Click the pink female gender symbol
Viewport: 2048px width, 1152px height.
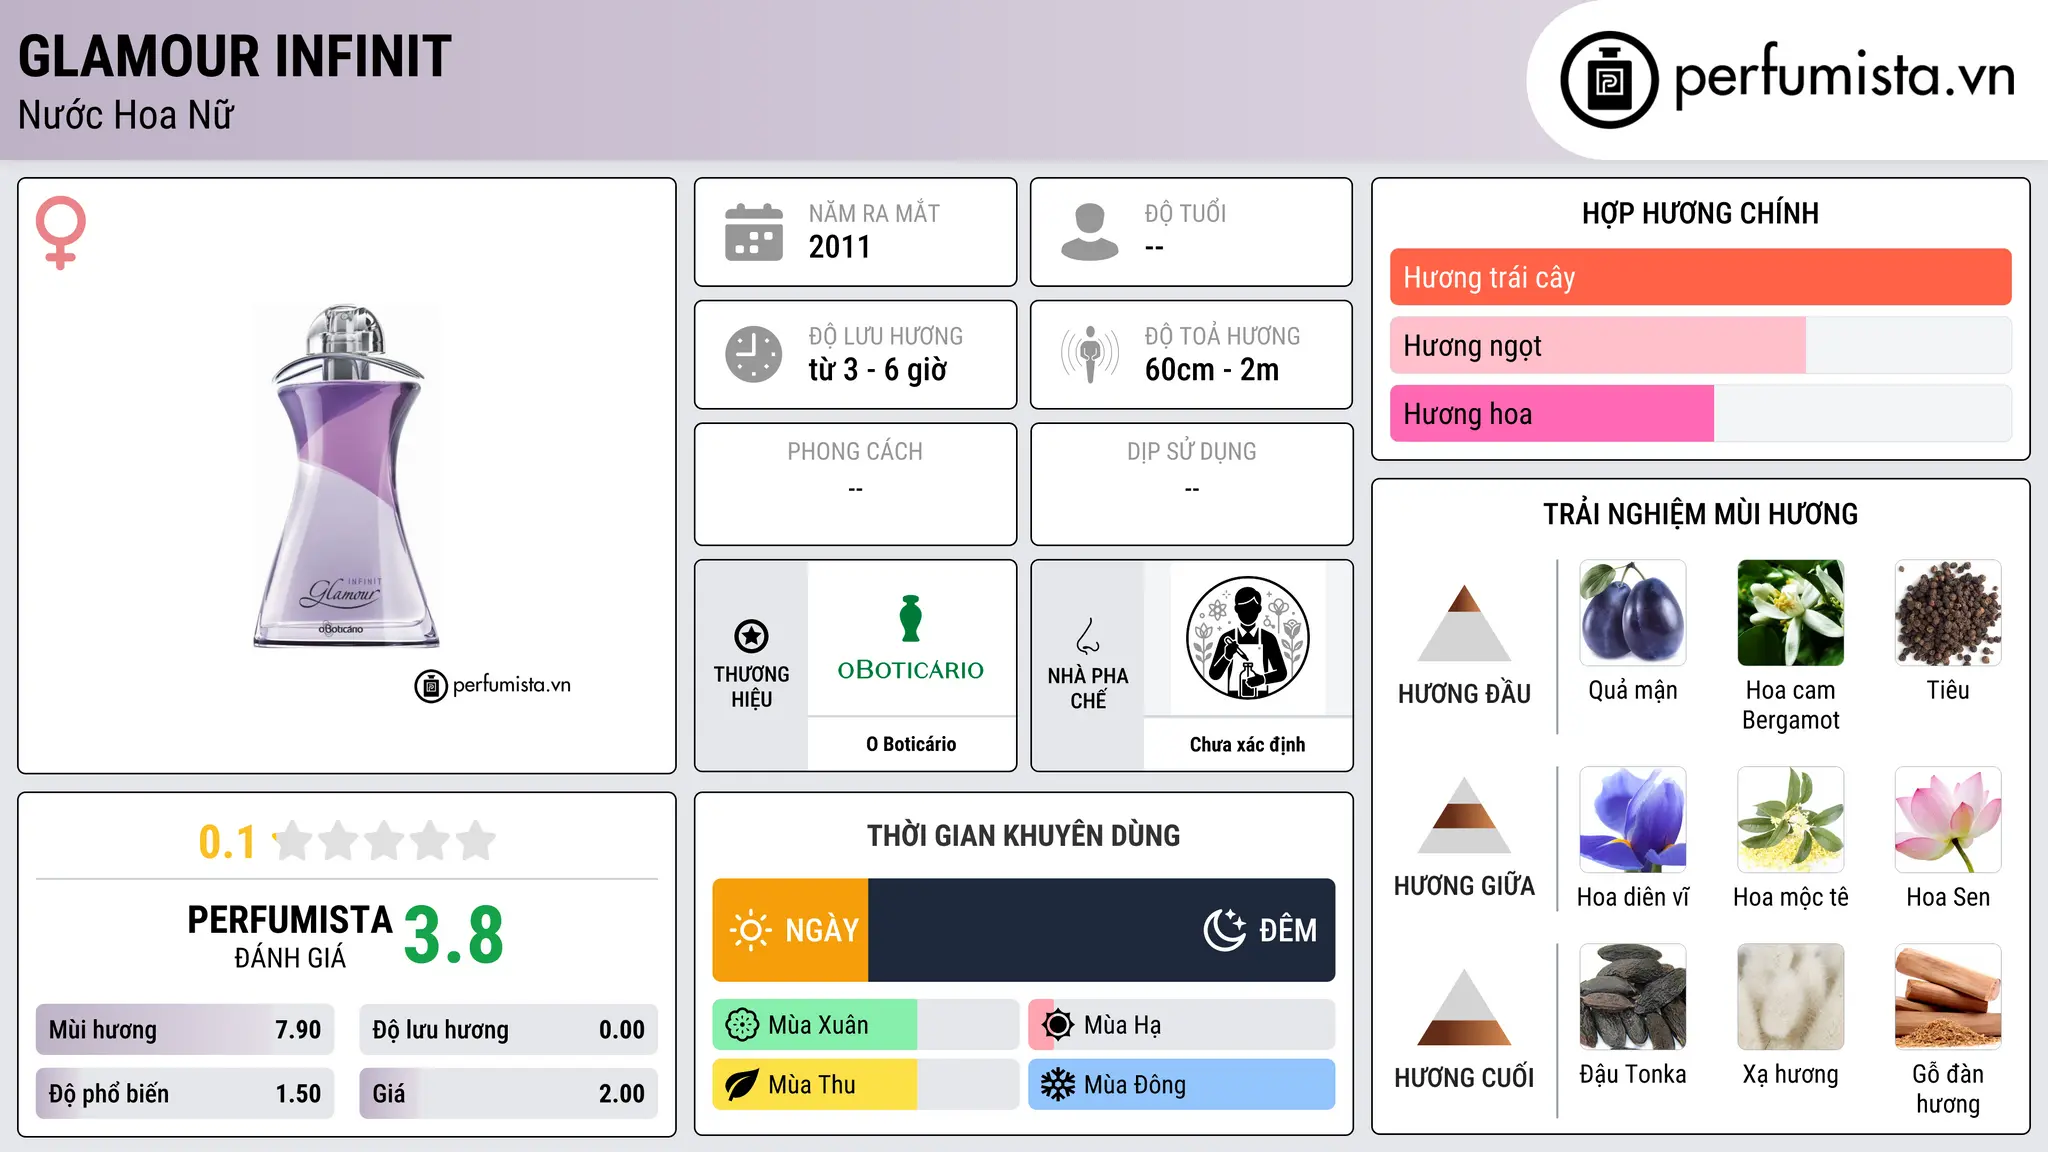pos(61,232)
